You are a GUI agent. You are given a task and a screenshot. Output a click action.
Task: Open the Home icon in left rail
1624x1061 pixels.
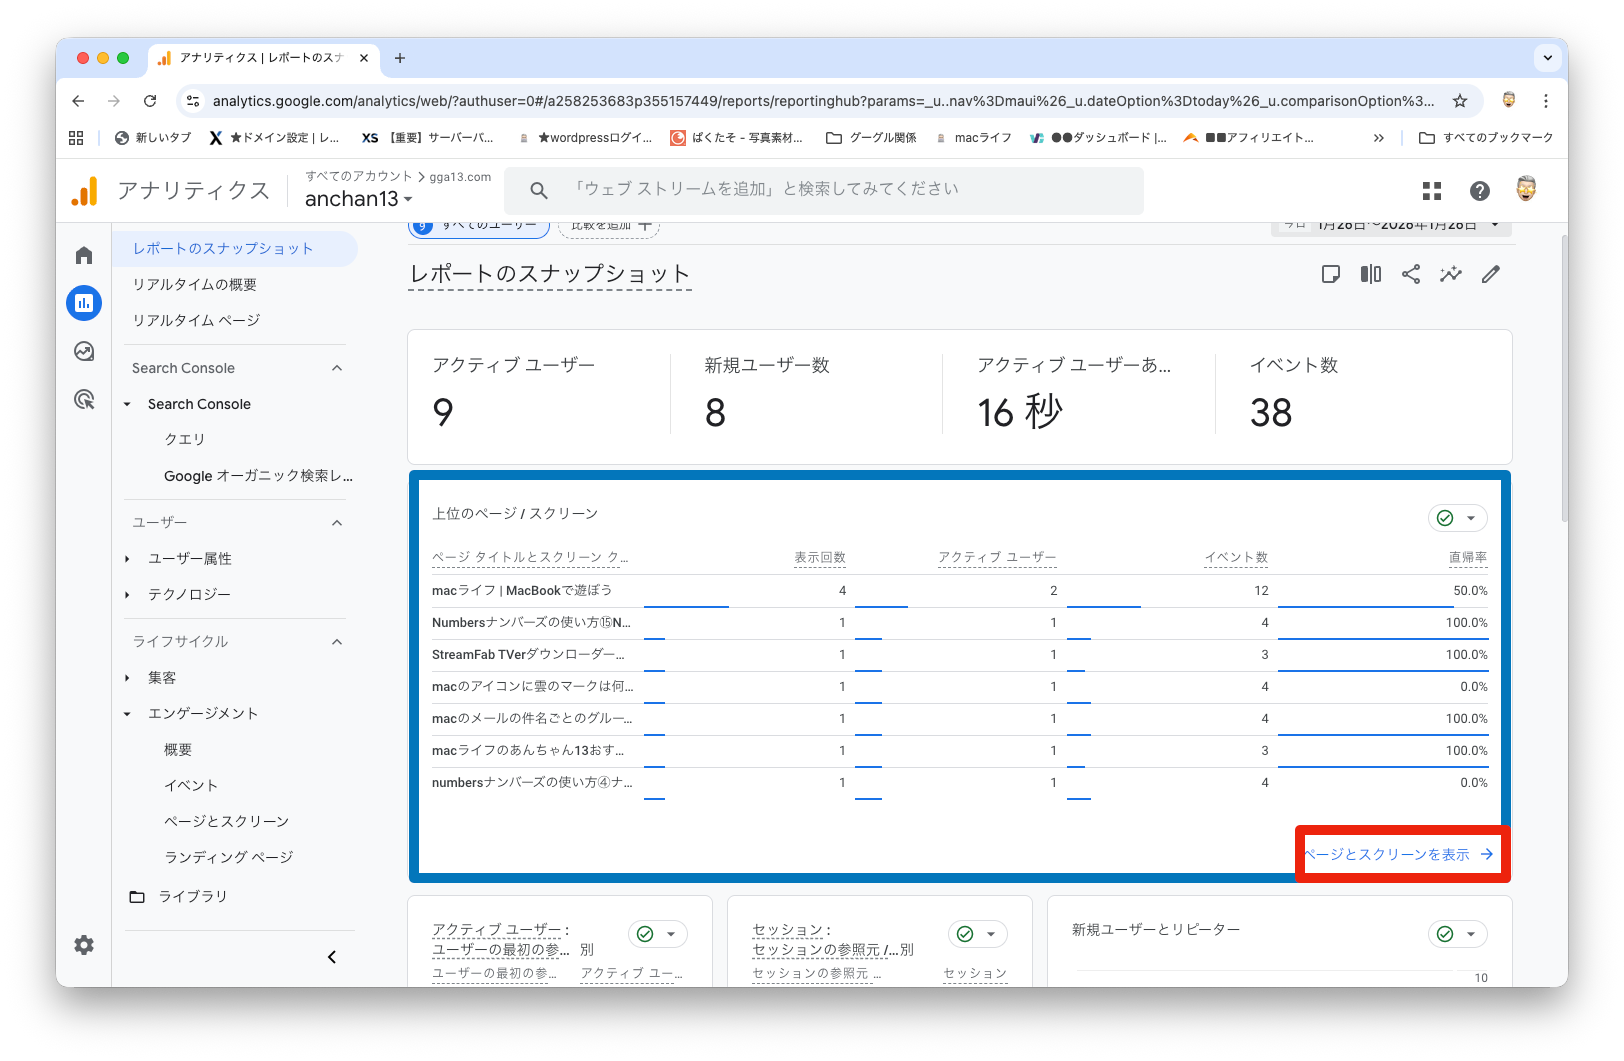click(84, 256)
